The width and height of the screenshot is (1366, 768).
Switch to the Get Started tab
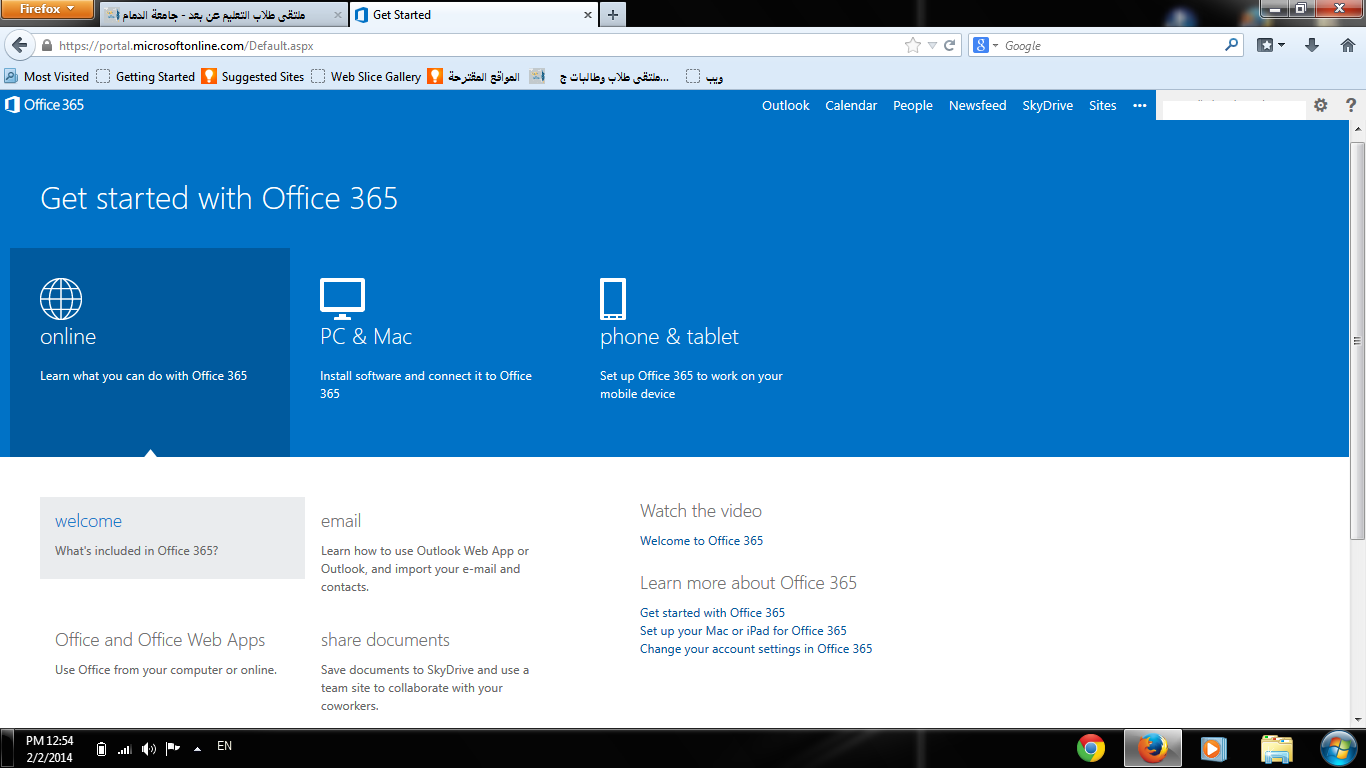(x=474, y=15)
